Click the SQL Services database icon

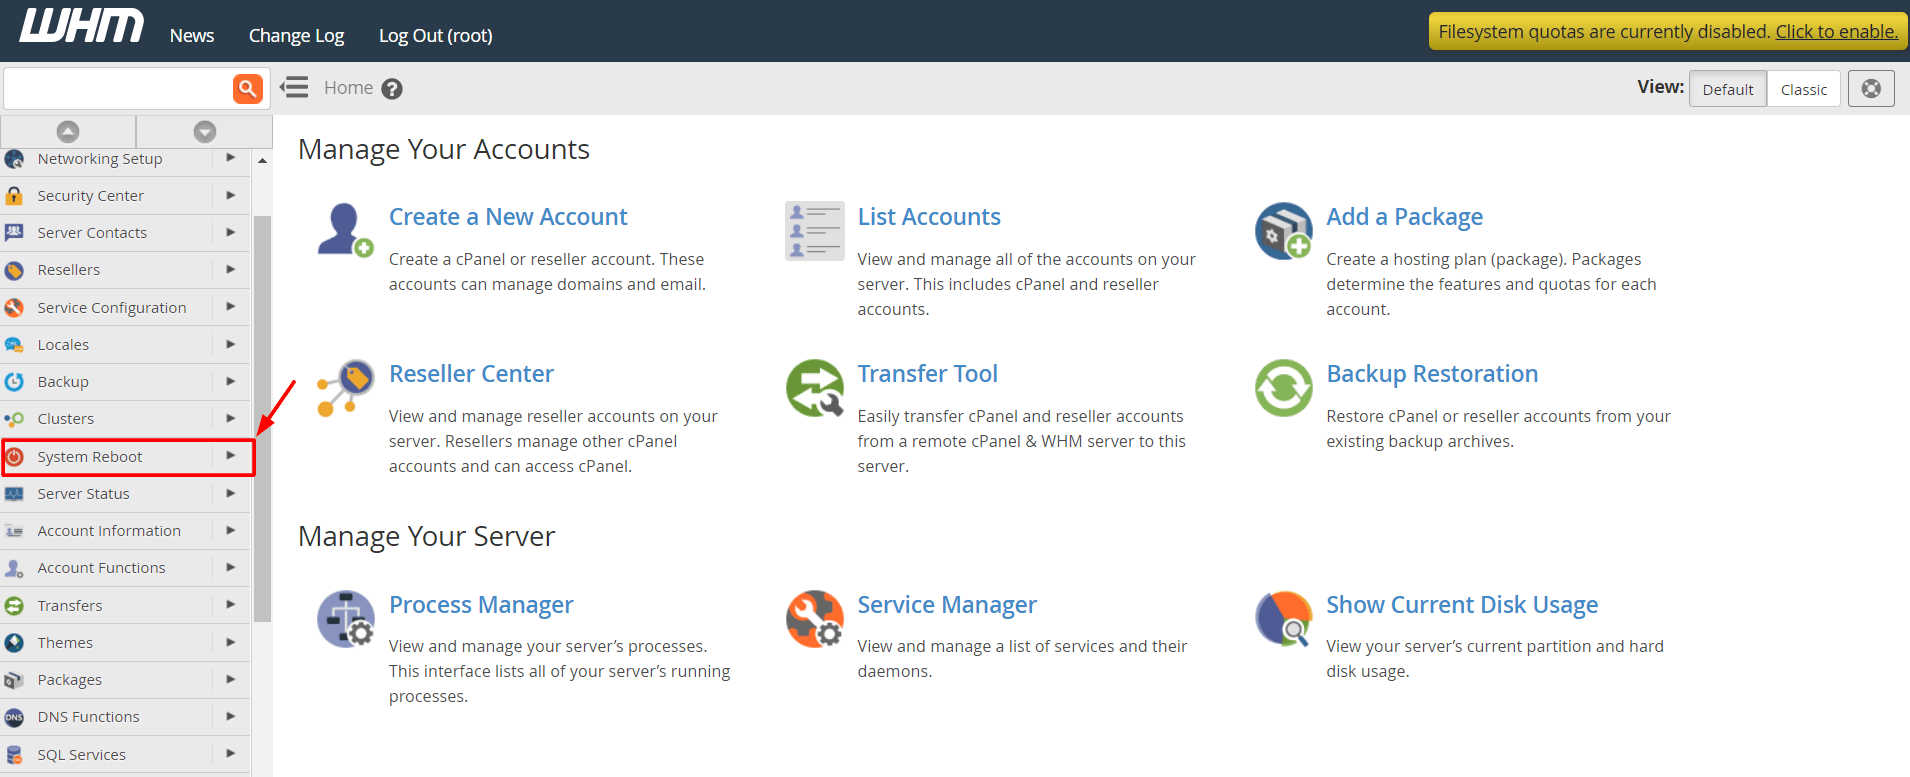tap(14, 754)
